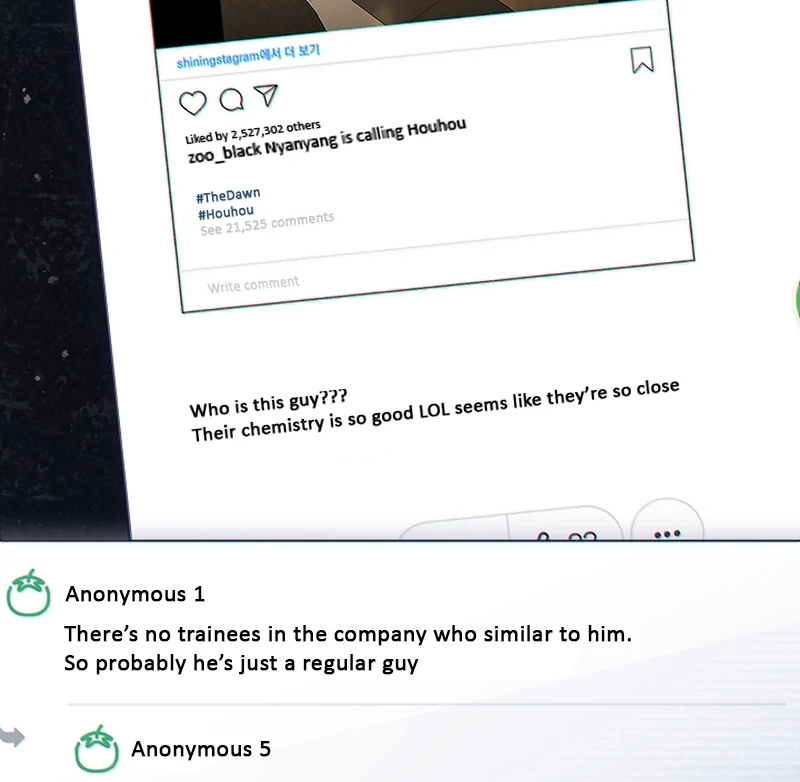
Task: Open the three-dot more options button
Action: point(667,520)
